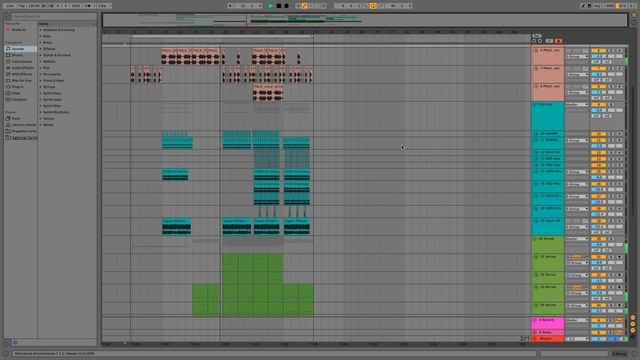Click the Set locator button
Image resolution: width=640 pixels, height=360 pixels.
(537, 36)
